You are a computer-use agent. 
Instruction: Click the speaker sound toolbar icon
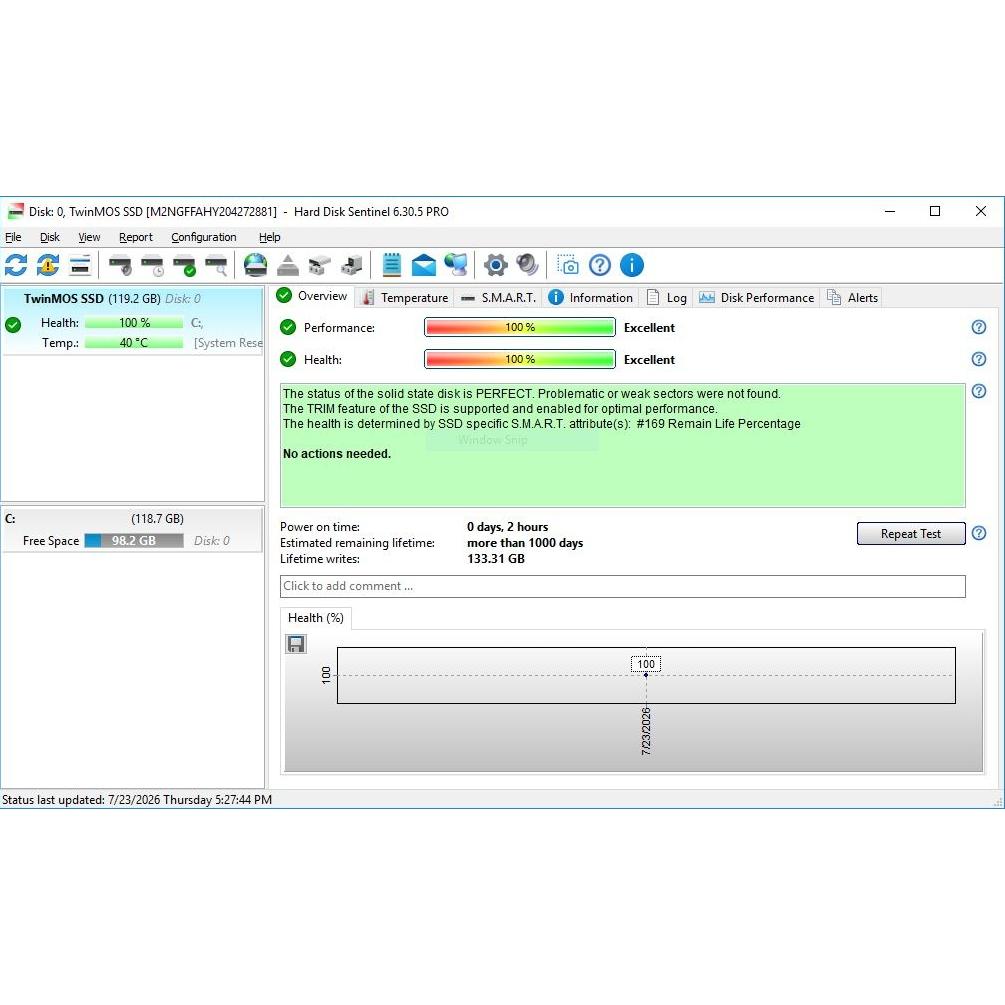pyautogui.click(x=527, y=265)
